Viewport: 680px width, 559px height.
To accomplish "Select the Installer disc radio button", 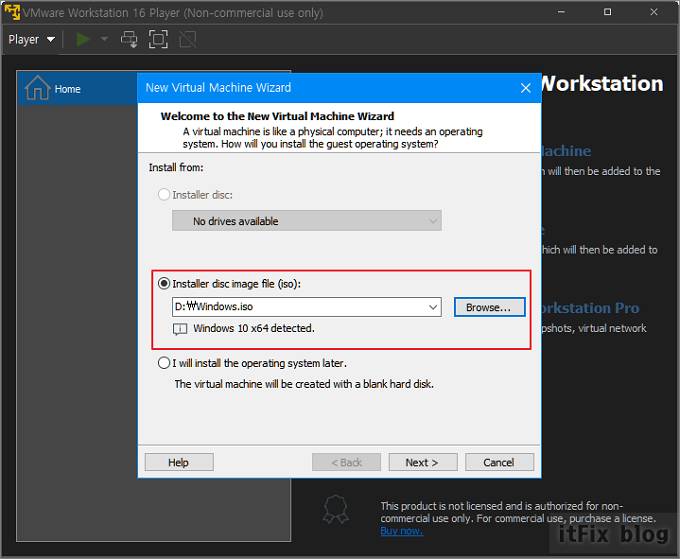I will click(163, 194).
